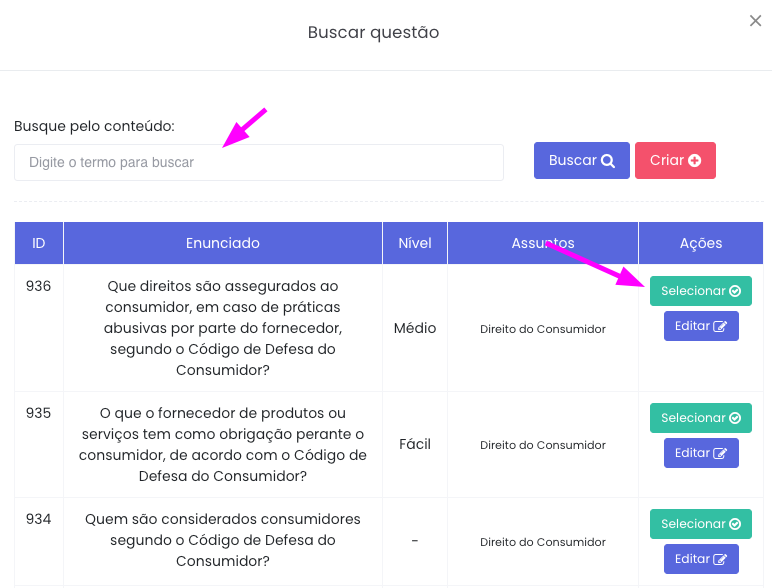This screenshot has width=772, height=588.
Task: Click the magnifier icon in Buscar
Action: click(608, 161)
